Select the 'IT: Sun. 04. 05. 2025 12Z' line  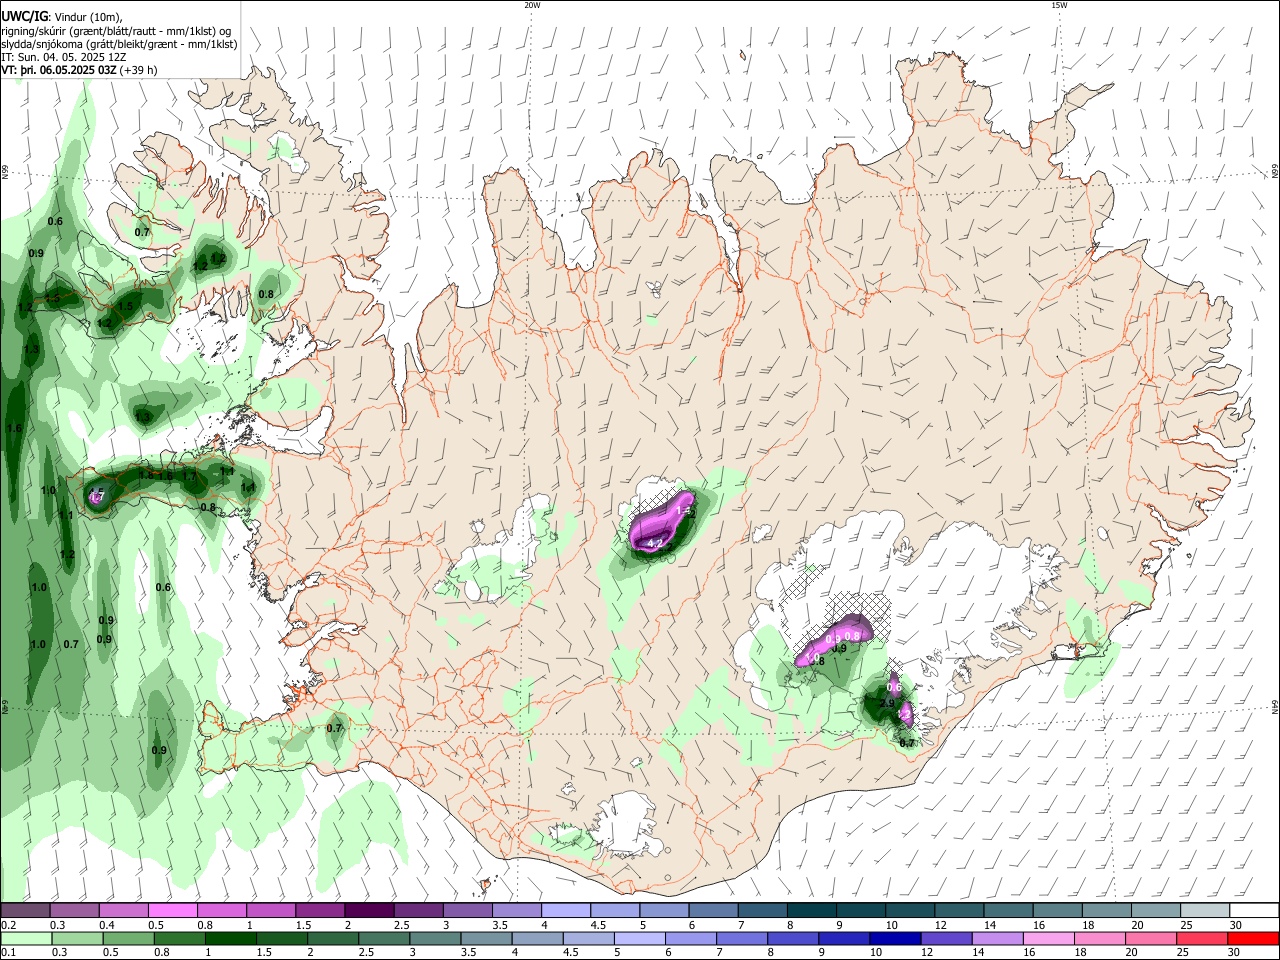(64, 57)
